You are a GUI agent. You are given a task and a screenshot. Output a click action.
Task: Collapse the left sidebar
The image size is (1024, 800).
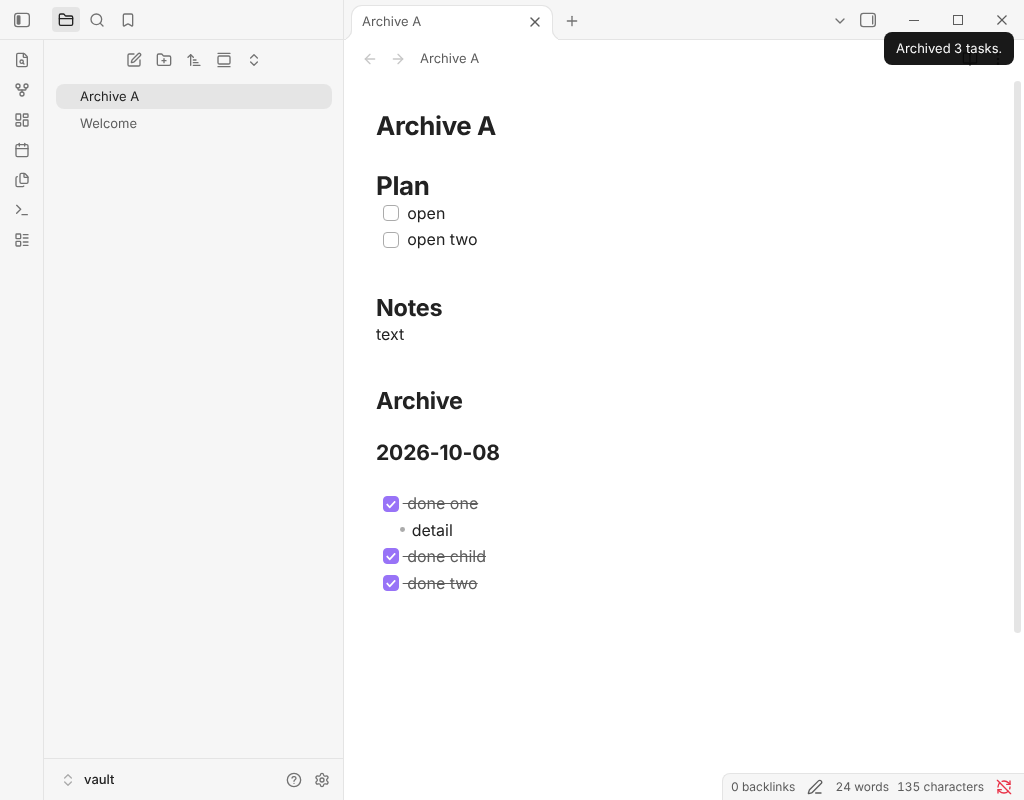(22, 20)
